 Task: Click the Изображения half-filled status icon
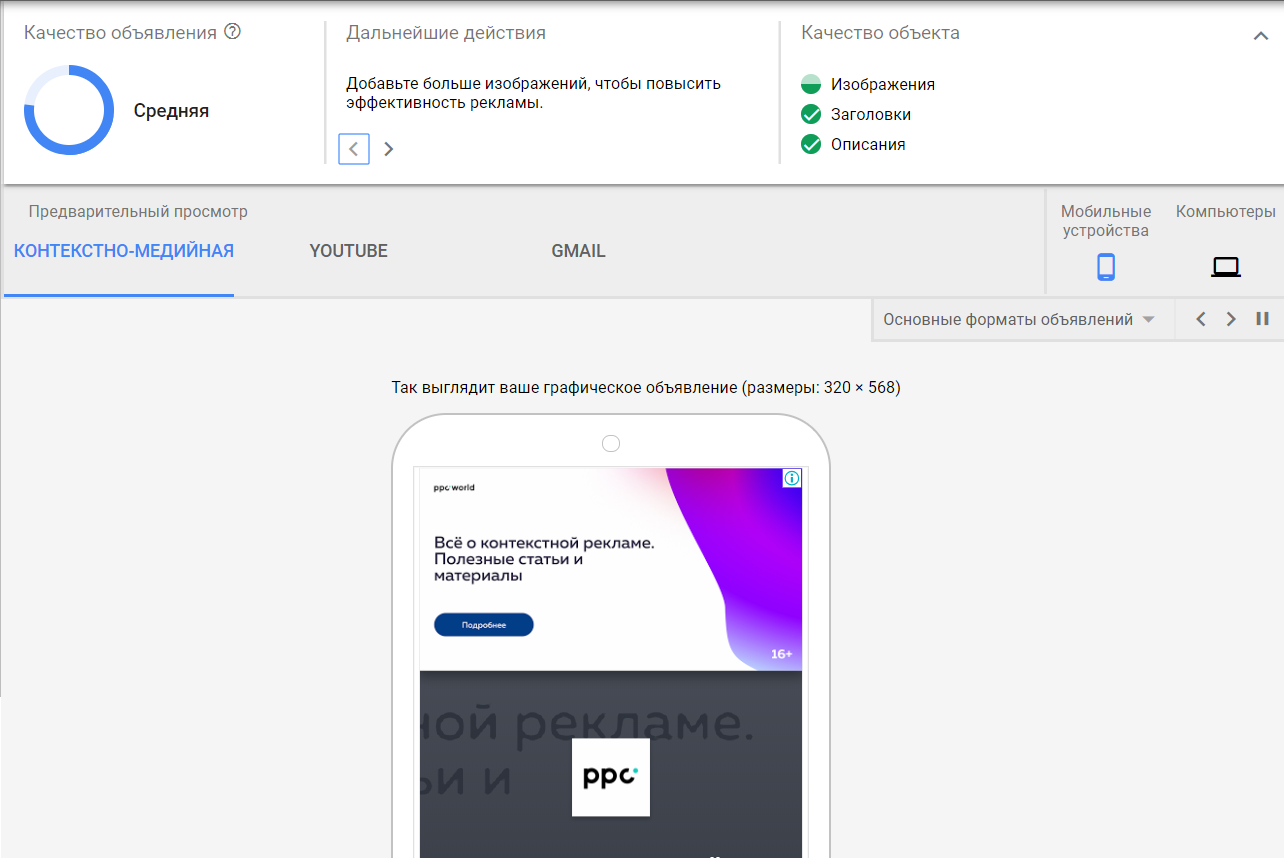[x=811, y=84]
